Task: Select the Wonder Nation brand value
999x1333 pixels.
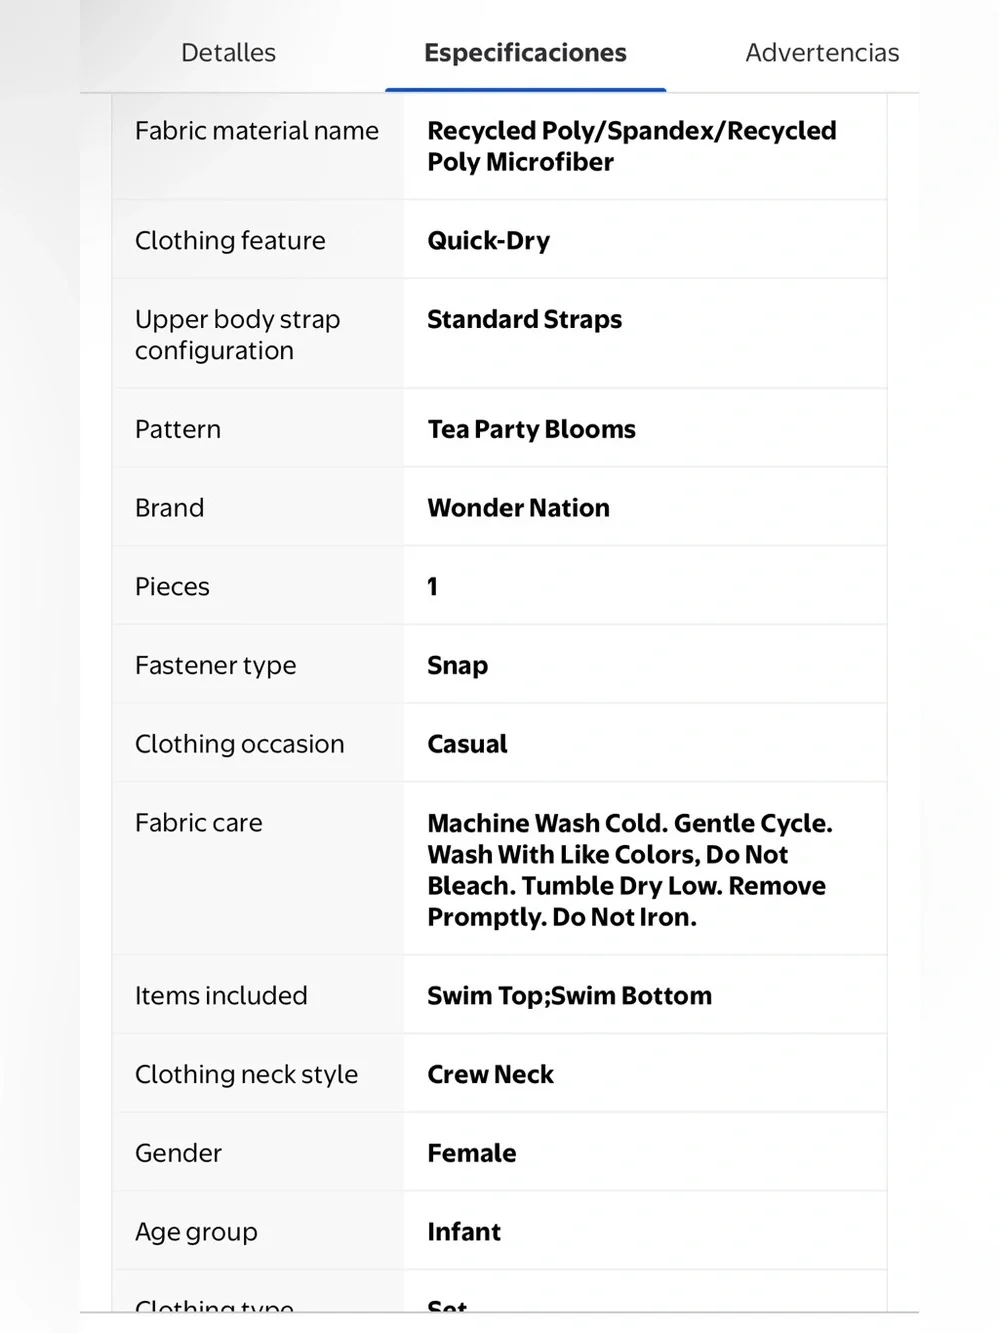Action: 518,508
